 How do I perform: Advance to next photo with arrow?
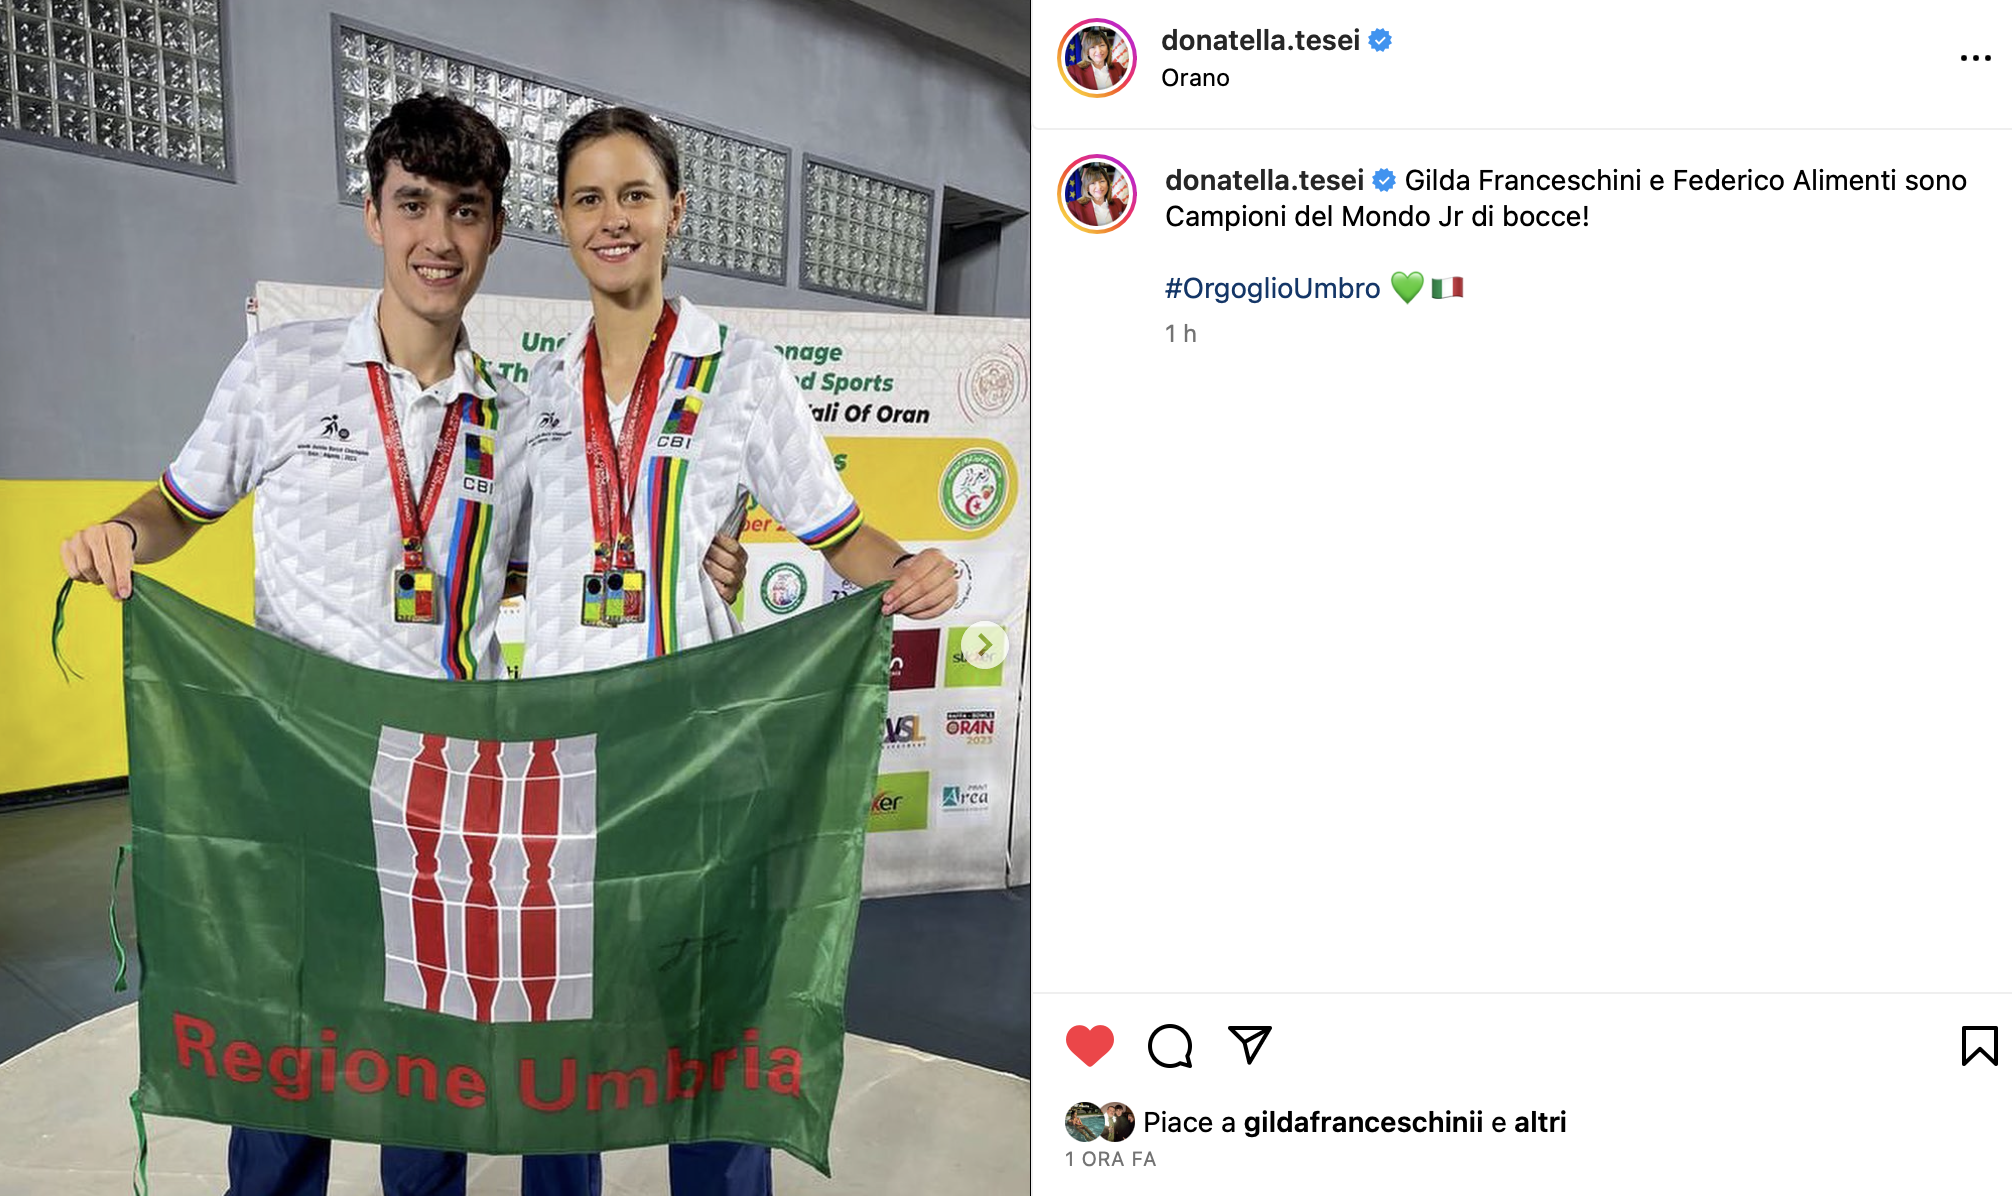(984, 644)
